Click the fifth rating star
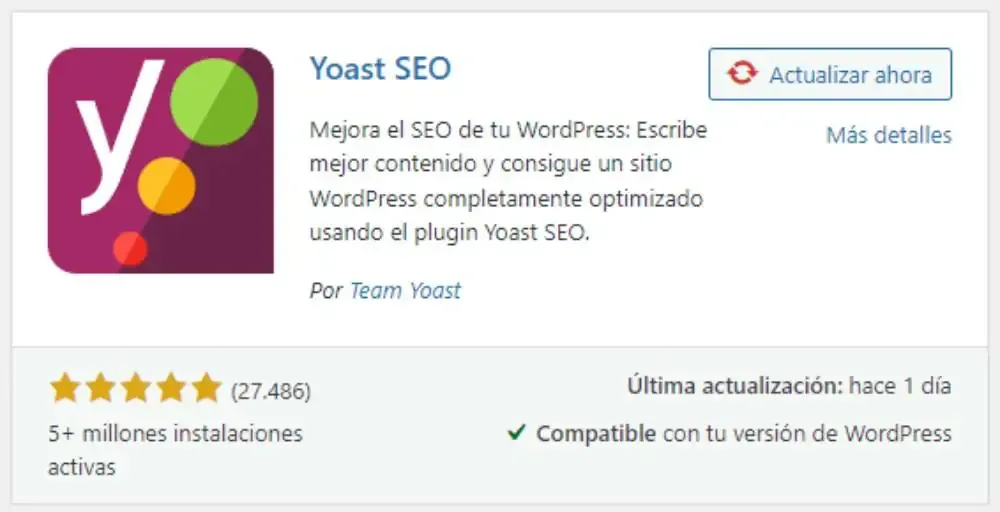 coord(206,388)
